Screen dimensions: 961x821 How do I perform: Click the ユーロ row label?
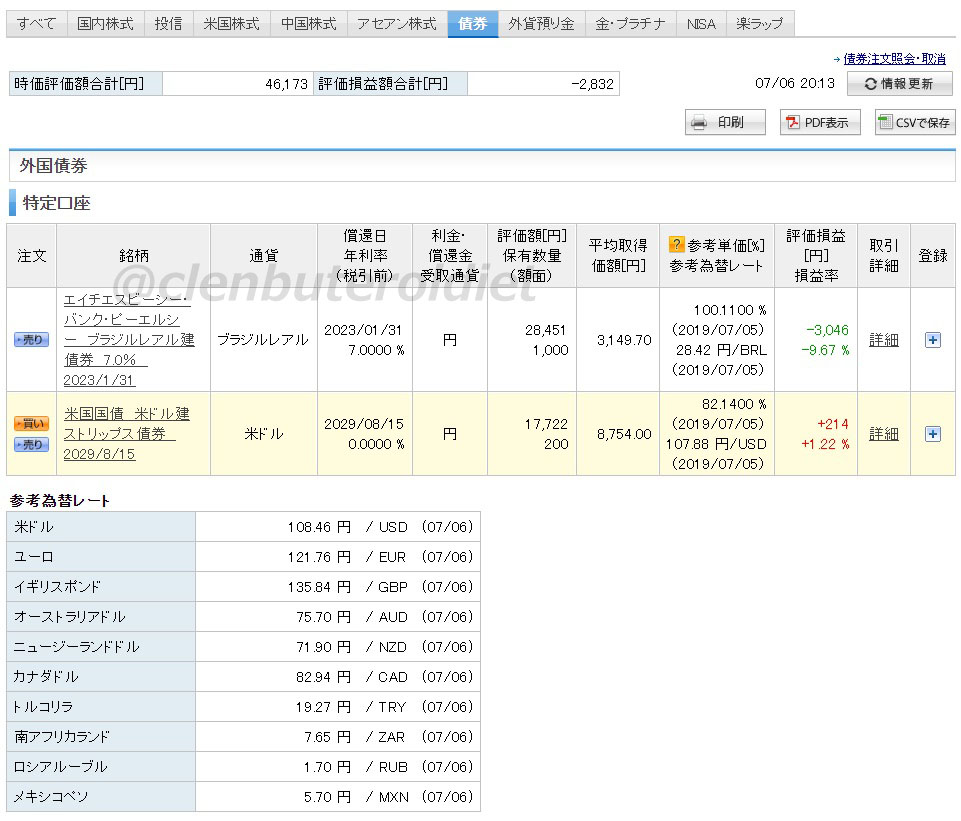[x=34, y=558]
